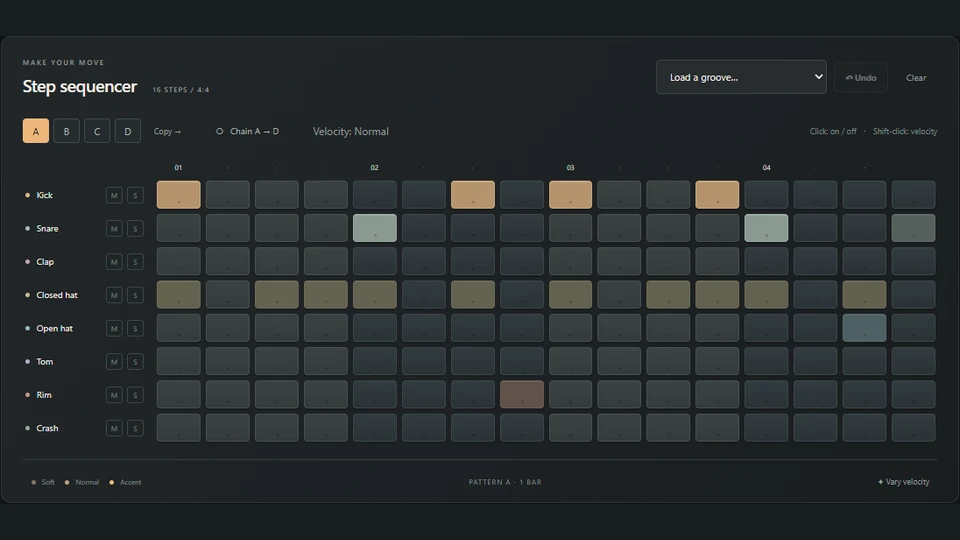Select the Crash track label
Image resolution: width=960 pixels, height=540 pixels.
[x=47, y=429]
